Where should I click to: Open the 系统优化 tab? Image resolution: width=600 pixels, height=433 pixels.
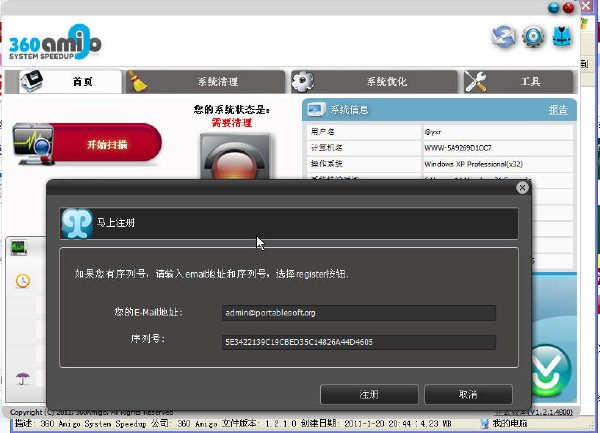pos(374,81)
